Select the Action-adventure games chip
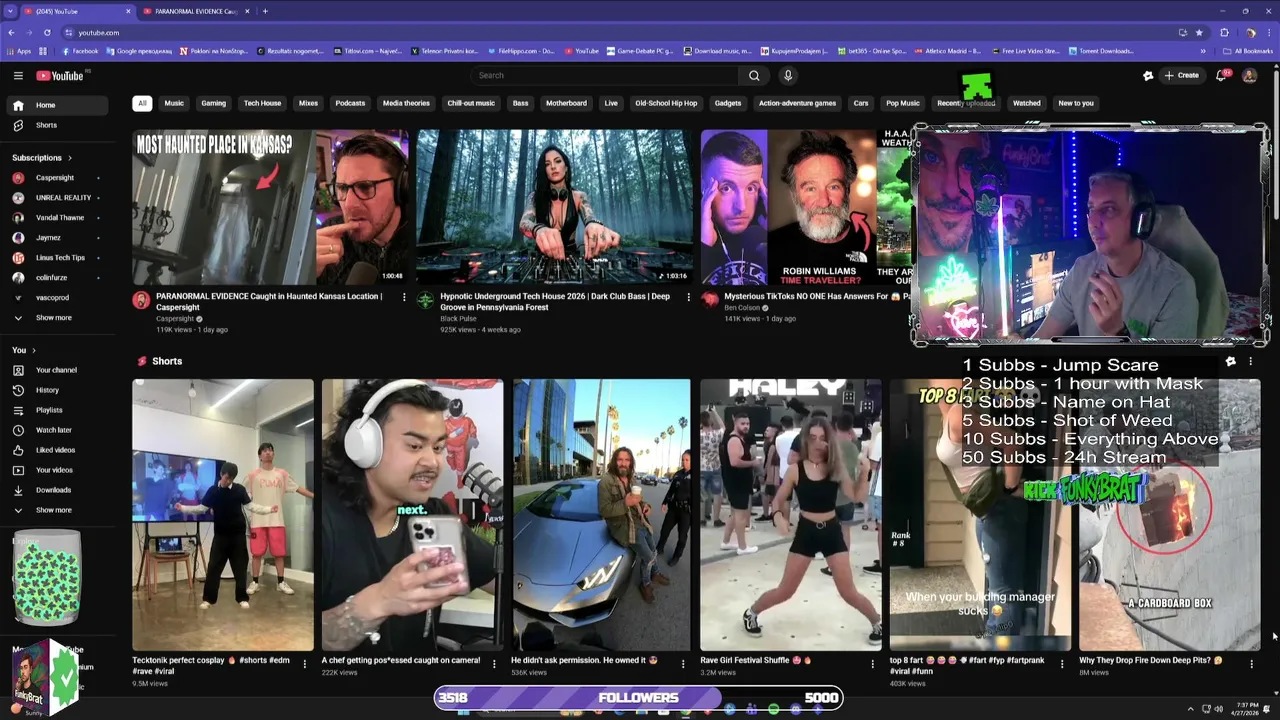This screenshot has height=720, width=1280. click(797, 103)
